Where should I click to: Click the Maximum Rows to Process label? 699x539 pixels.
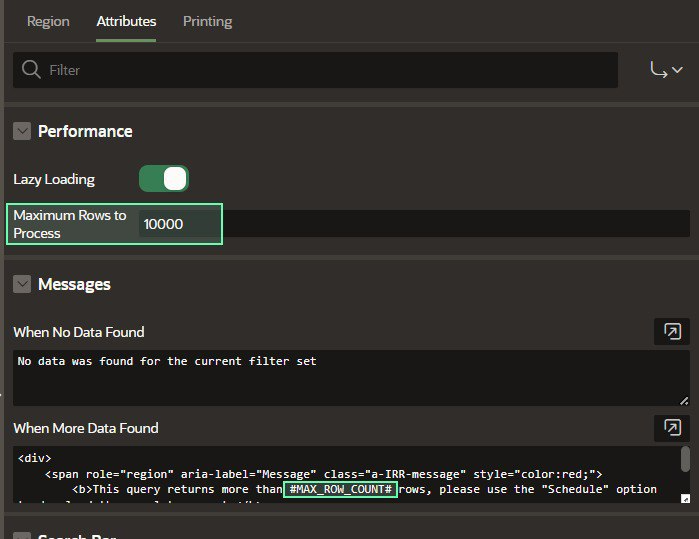pyautogui.click(x=70, y=224)
